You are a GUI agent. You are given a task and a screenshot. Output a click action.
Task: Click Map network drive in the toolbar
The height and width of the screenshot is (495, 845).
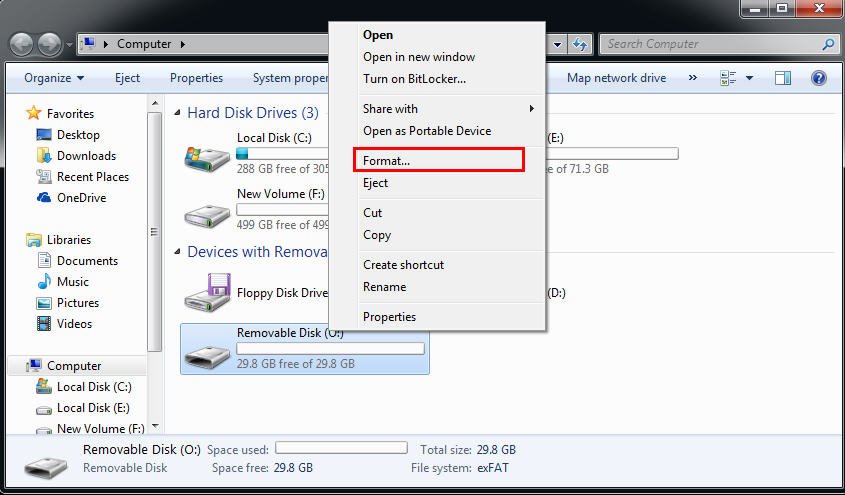coord(617,78)
